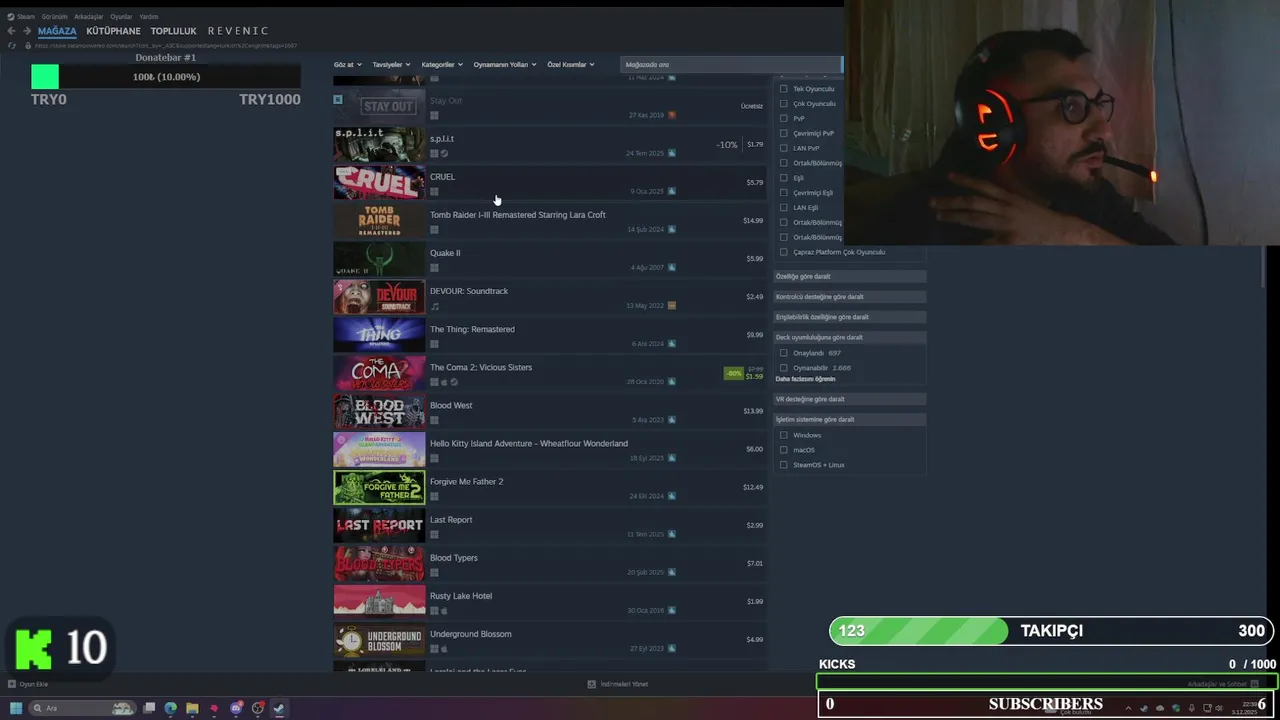Open File Explorer from the taskbar
Image resolution: width=1280 pixels, height=720 pixels.
192,708
